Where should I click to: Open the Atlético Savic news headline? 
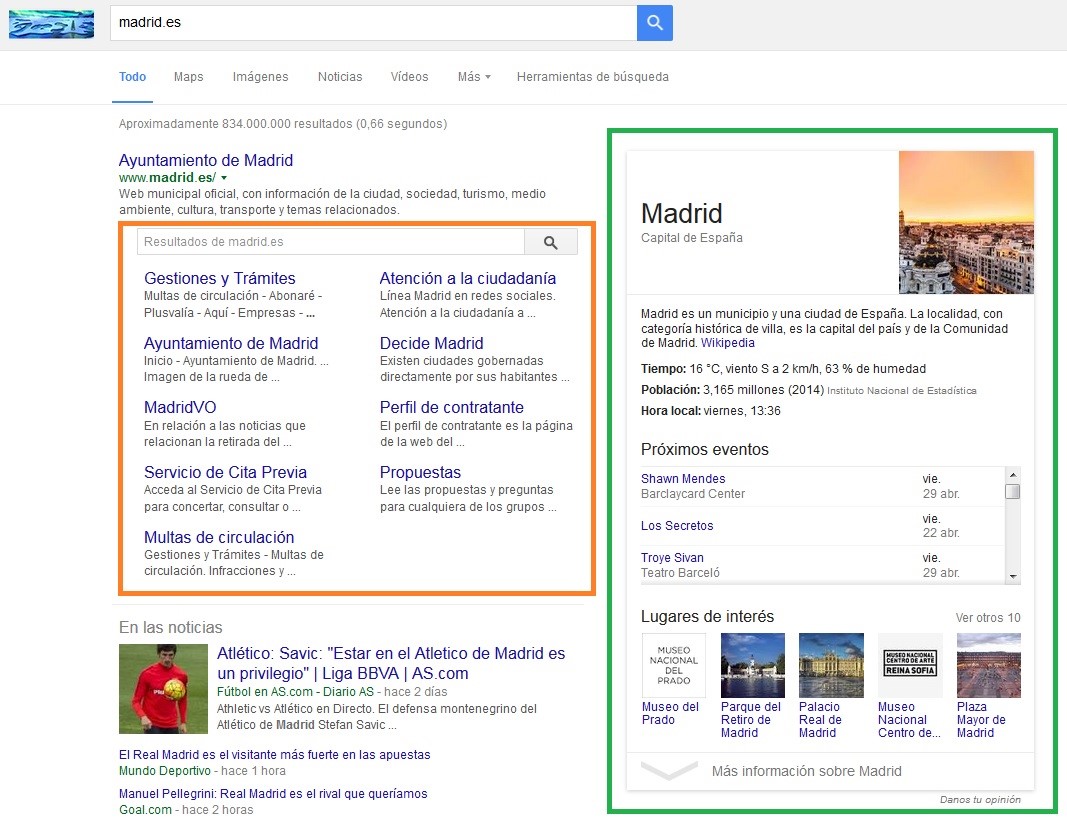pyautogui.click(x=391, y=664)
